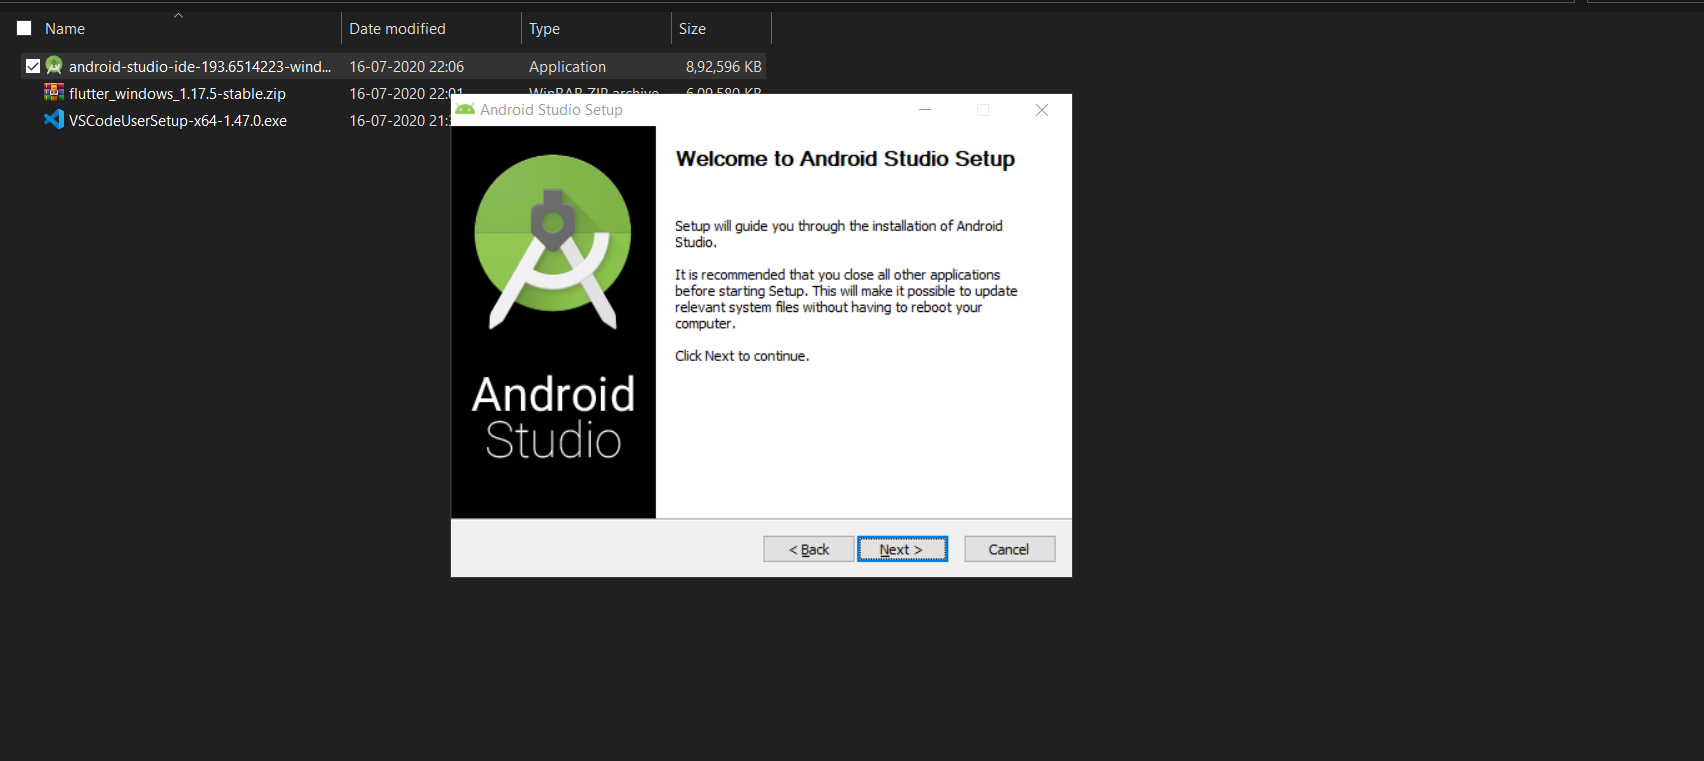Click the Back button in setup wizard

tap(809, 549)
